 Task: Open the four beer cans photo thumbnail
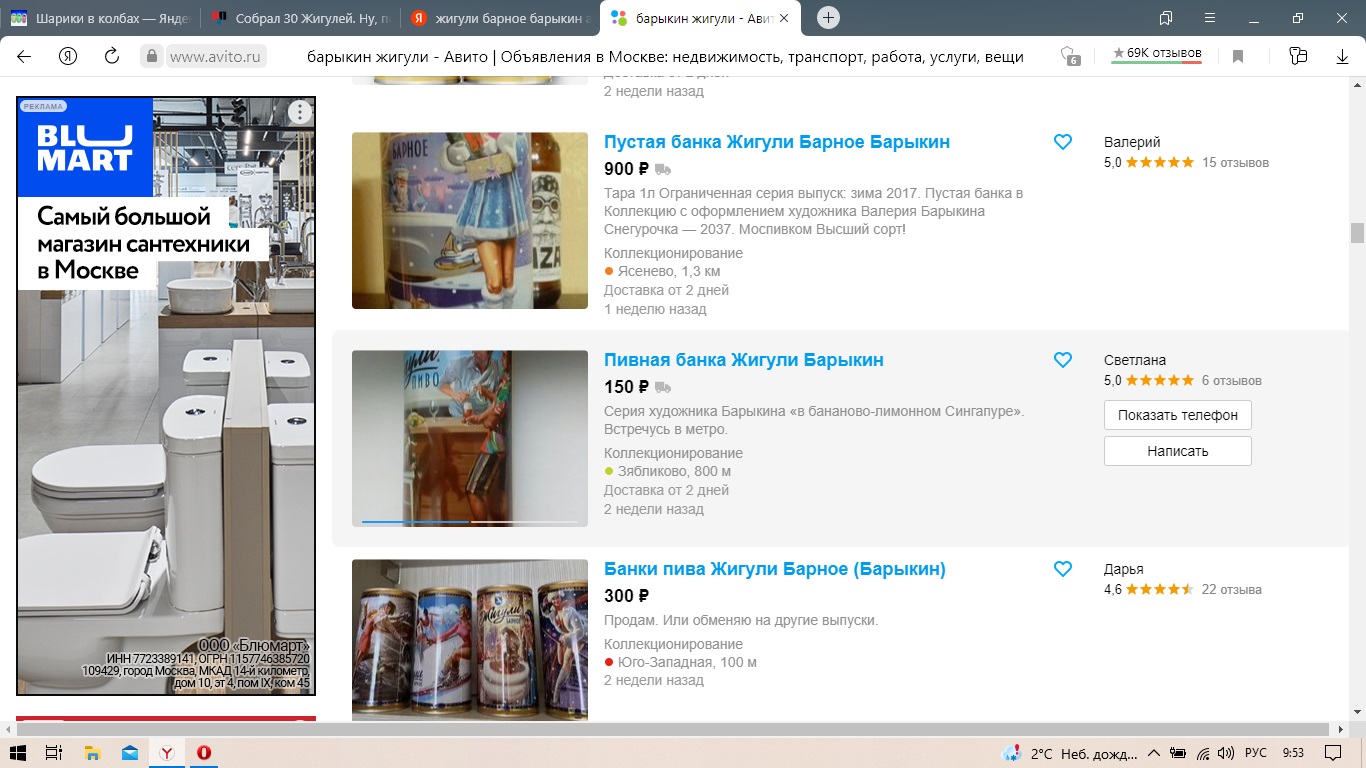tap(470, 640)
